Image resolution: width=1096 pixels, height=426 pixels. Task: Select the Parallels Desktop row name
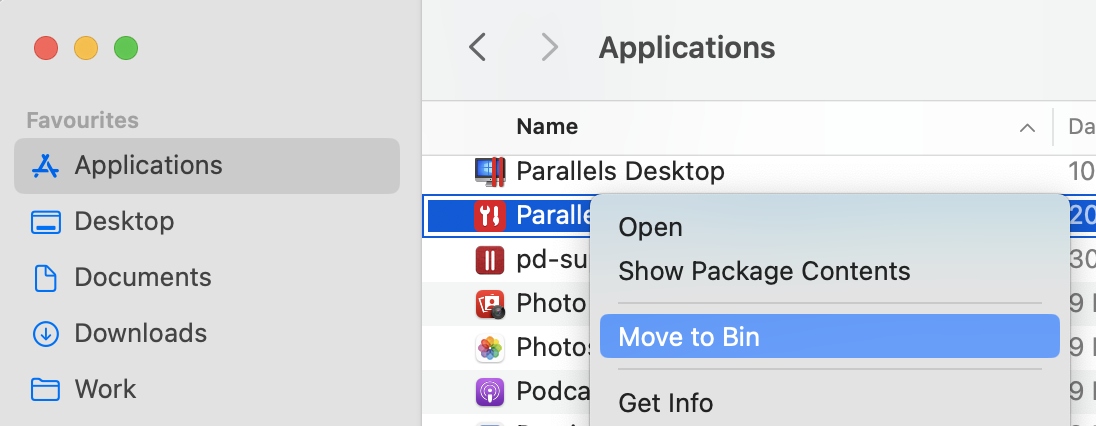(620, 172)
